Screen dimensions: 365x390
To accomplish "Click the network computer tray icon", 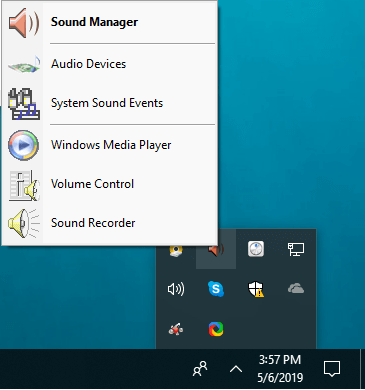I will (x=296, y=249).
